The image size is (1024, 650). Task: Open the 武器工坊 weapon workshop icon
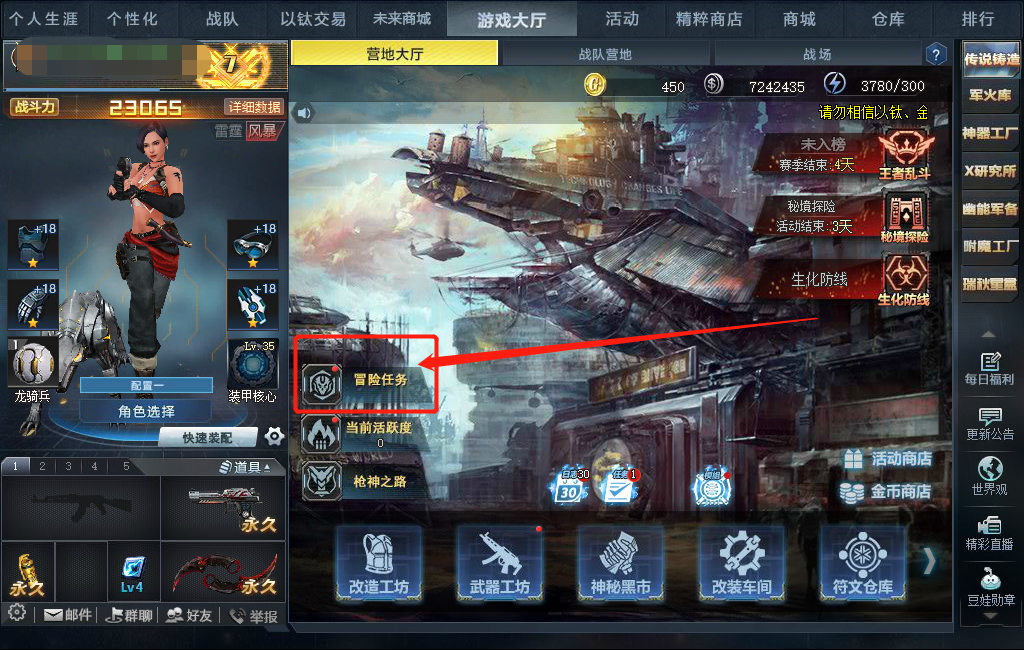click(500, 564)
